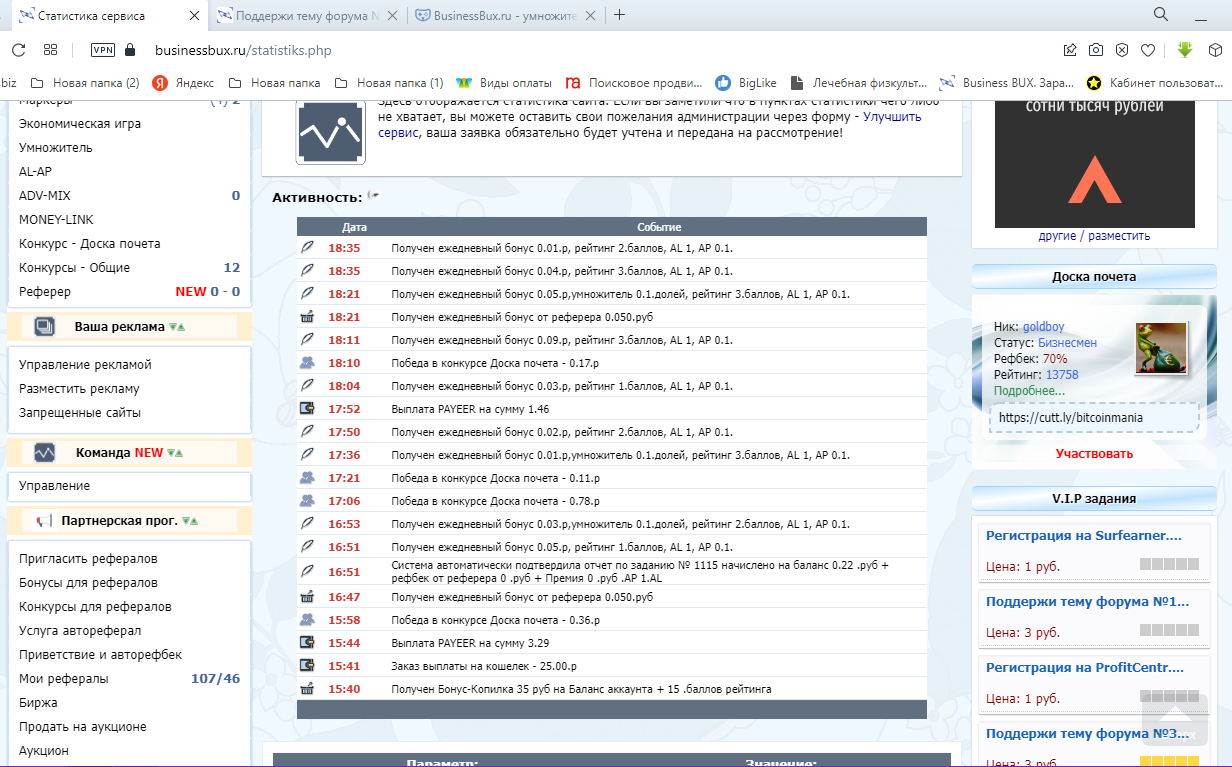Click the chart icon beside 'Команда'
The image size is (1232, 767).
pos(45,453)
